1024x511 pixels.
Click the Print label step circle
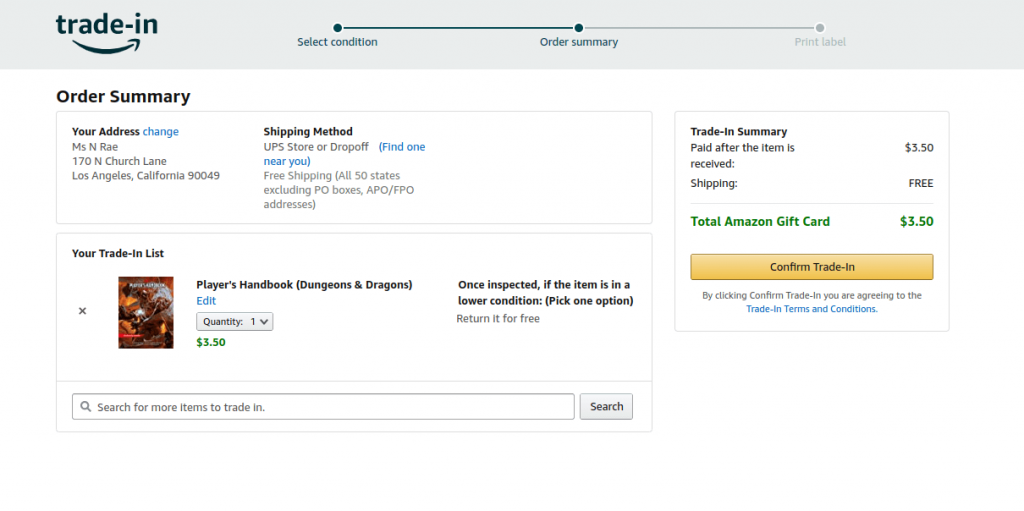coord(820,28)
